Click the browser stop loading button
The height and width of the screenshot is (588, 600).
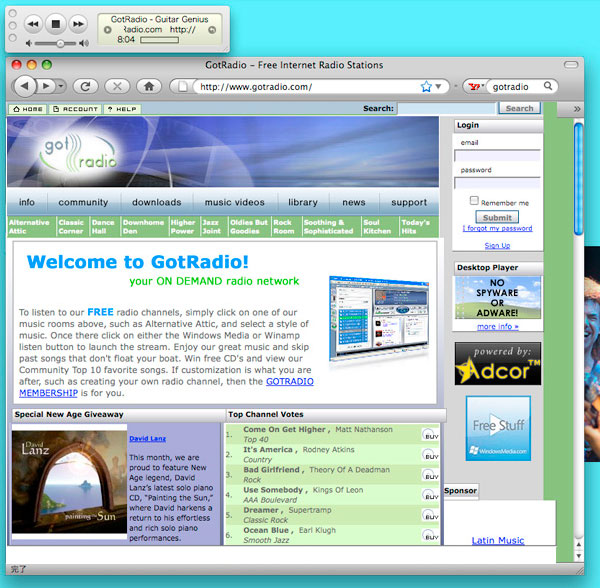click(x=117, y=86)
